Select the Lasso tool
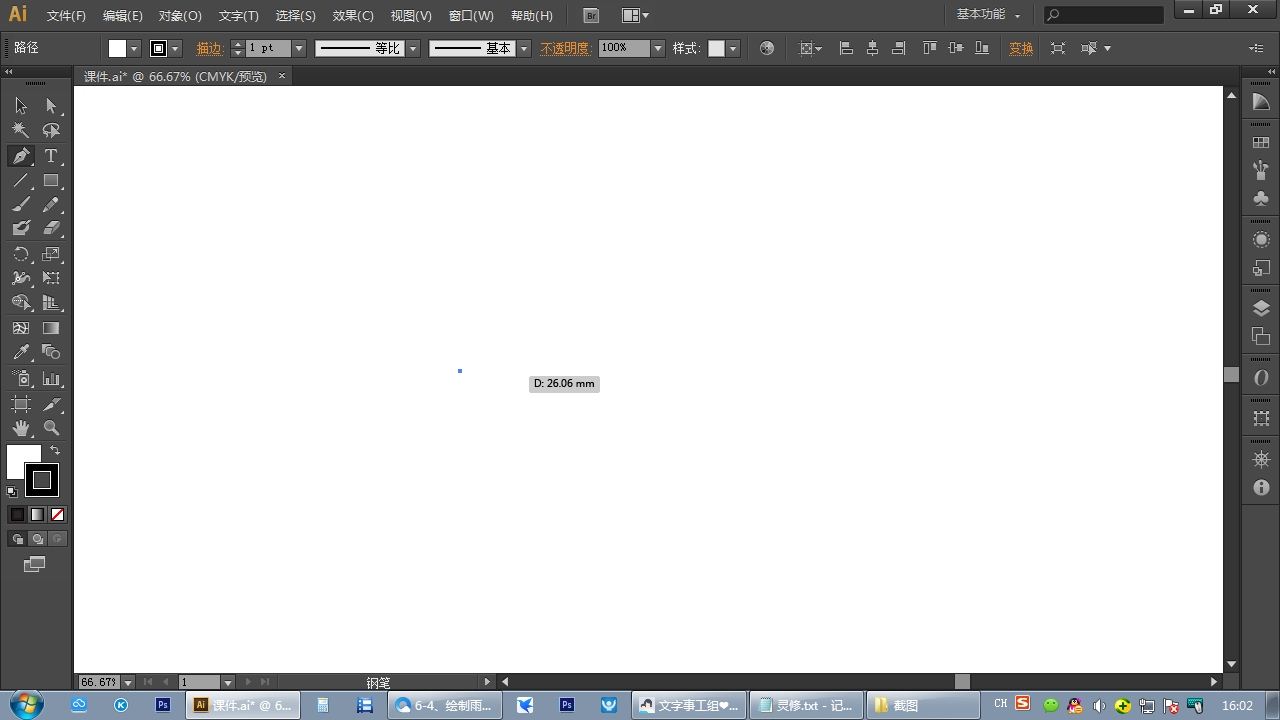 coord(51,130)
